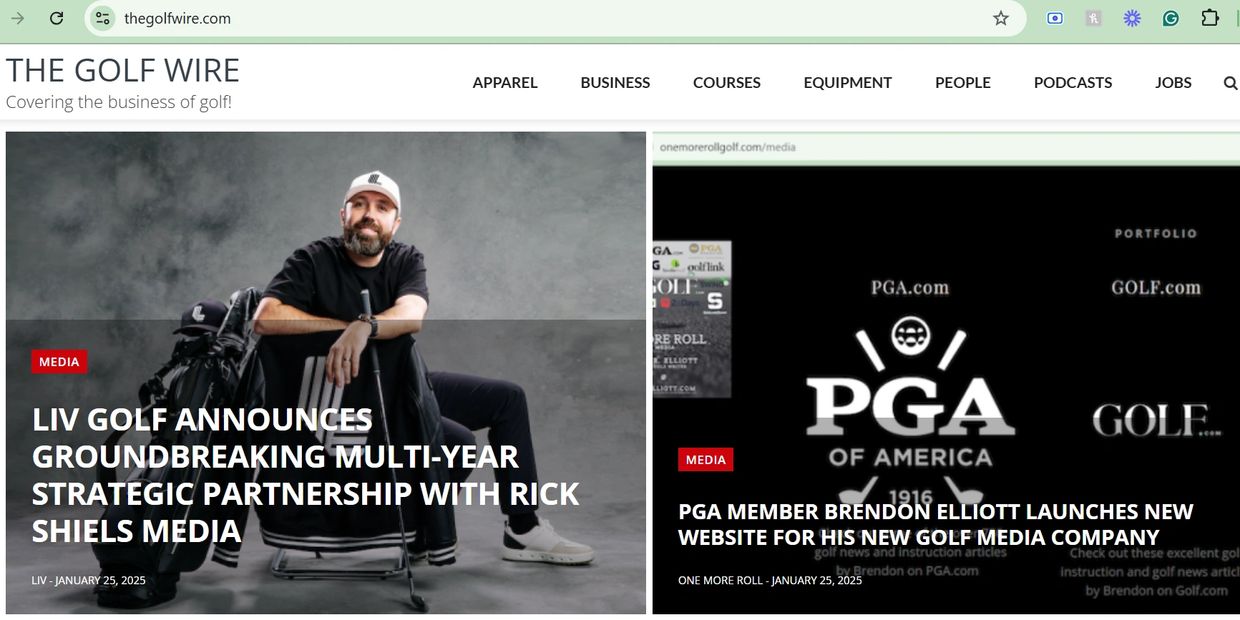Image resolution: width=1240 pixels, height=620 pixels.
Task: Open the Business menu
Action: tap(615, 83)
